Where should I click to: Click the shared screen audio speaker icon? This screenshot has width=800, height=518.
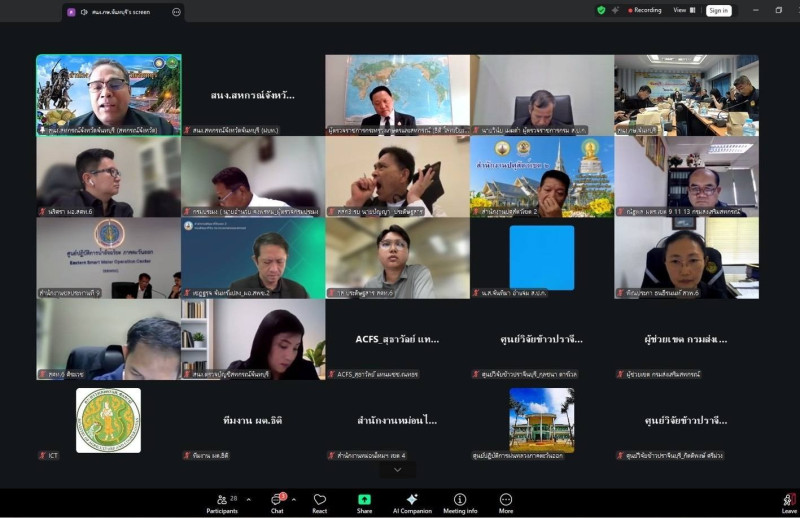point(84,12)
